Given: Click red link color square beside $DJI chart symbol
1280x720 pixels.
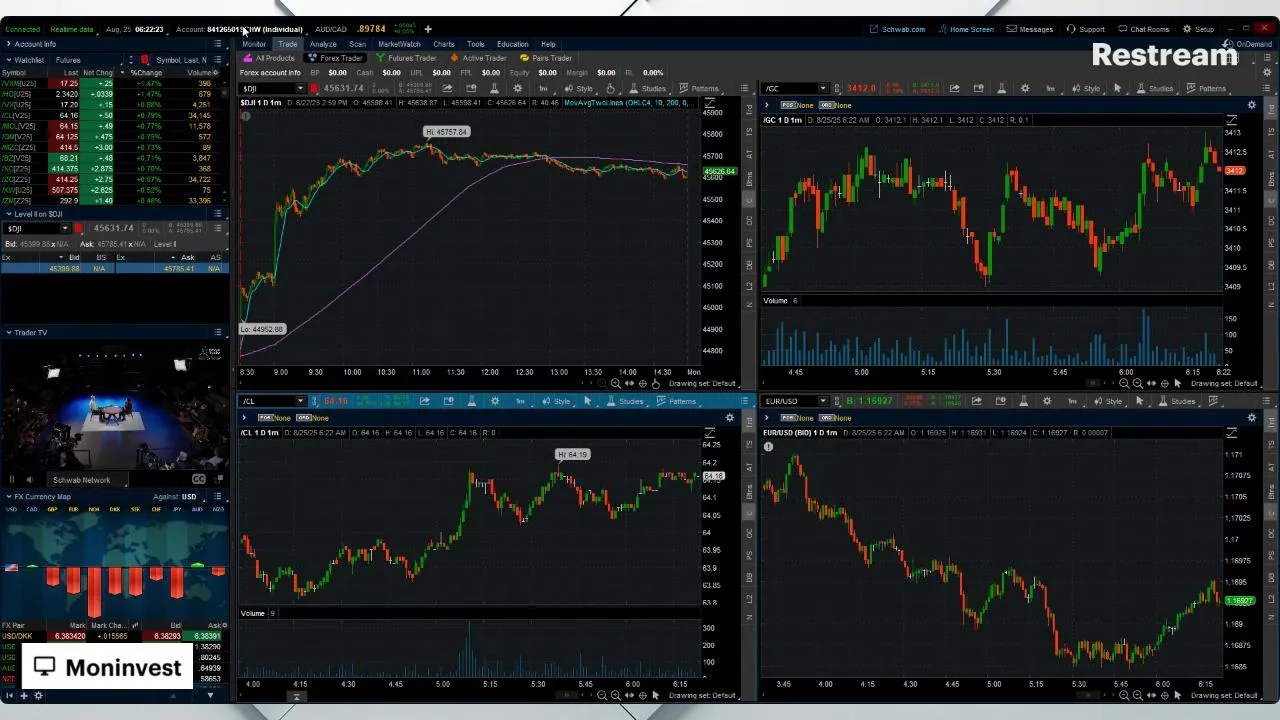Looking at the screenshot, I should [x=314, y=88].
